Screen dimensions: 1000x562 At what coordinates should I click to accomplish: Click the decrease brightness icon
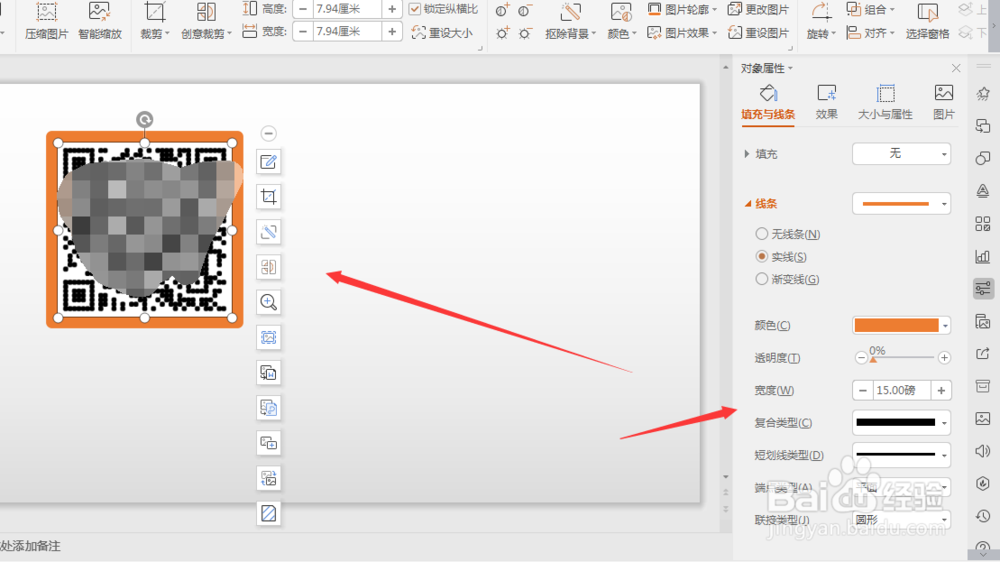525,33
